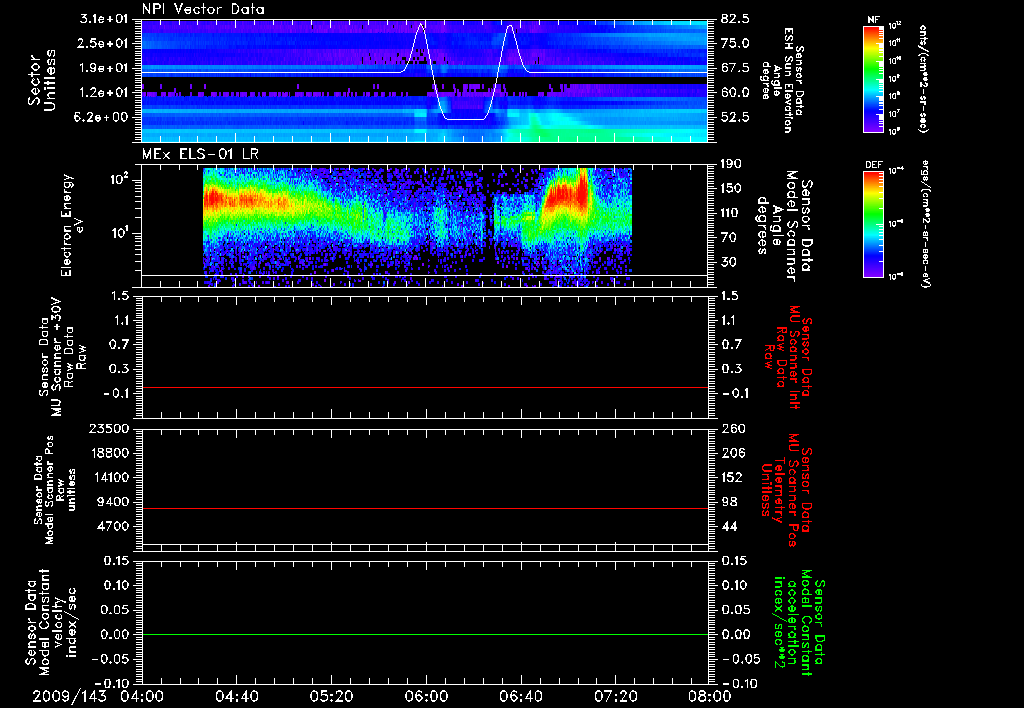Click the white sun elevation curve peak
Image resolution: width=1024 pixels, height=708 pixels.
[421, 25]
